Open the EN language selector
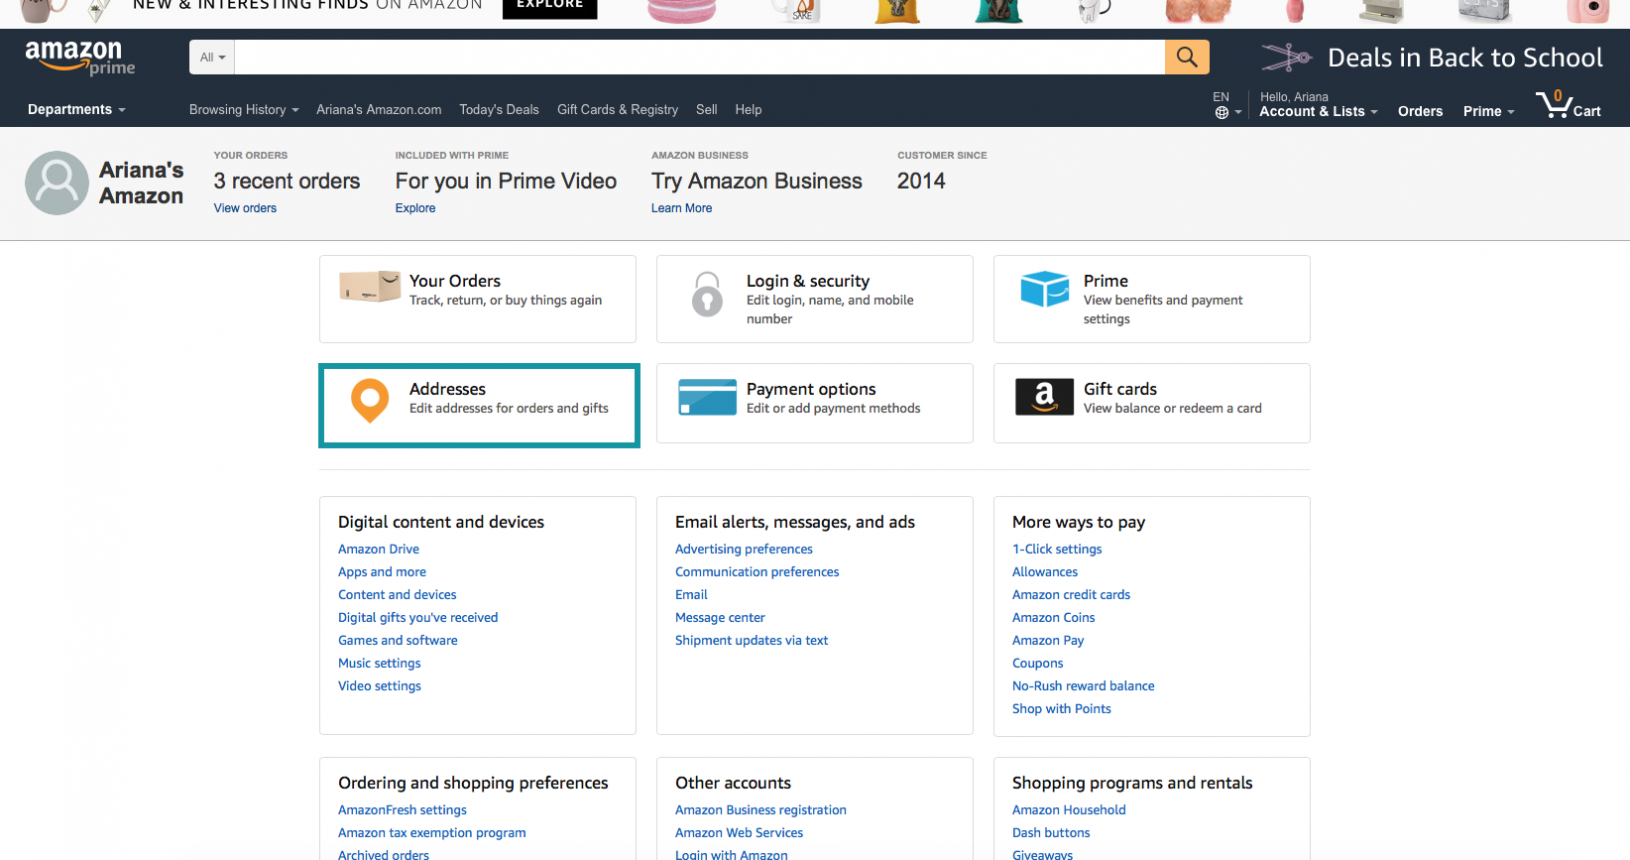The height and width of the screenshot is (860, 1630). [x=1227, y=105]
